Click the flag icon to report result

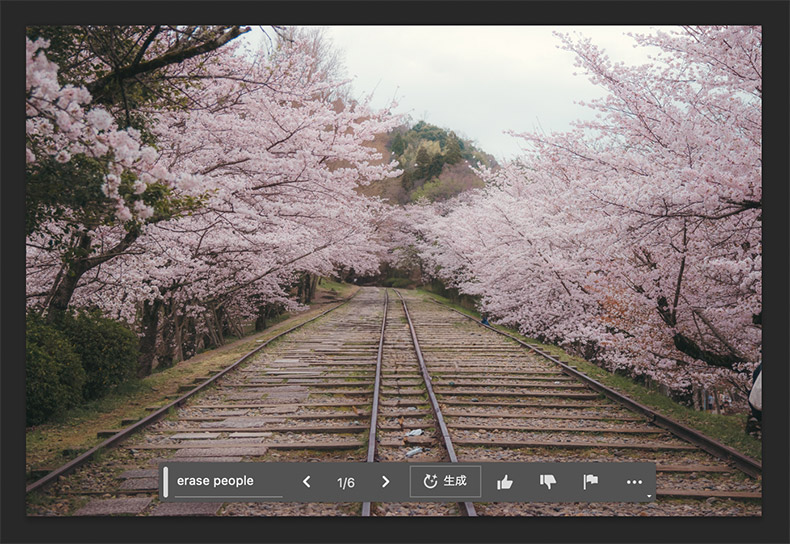click(591, 481)
